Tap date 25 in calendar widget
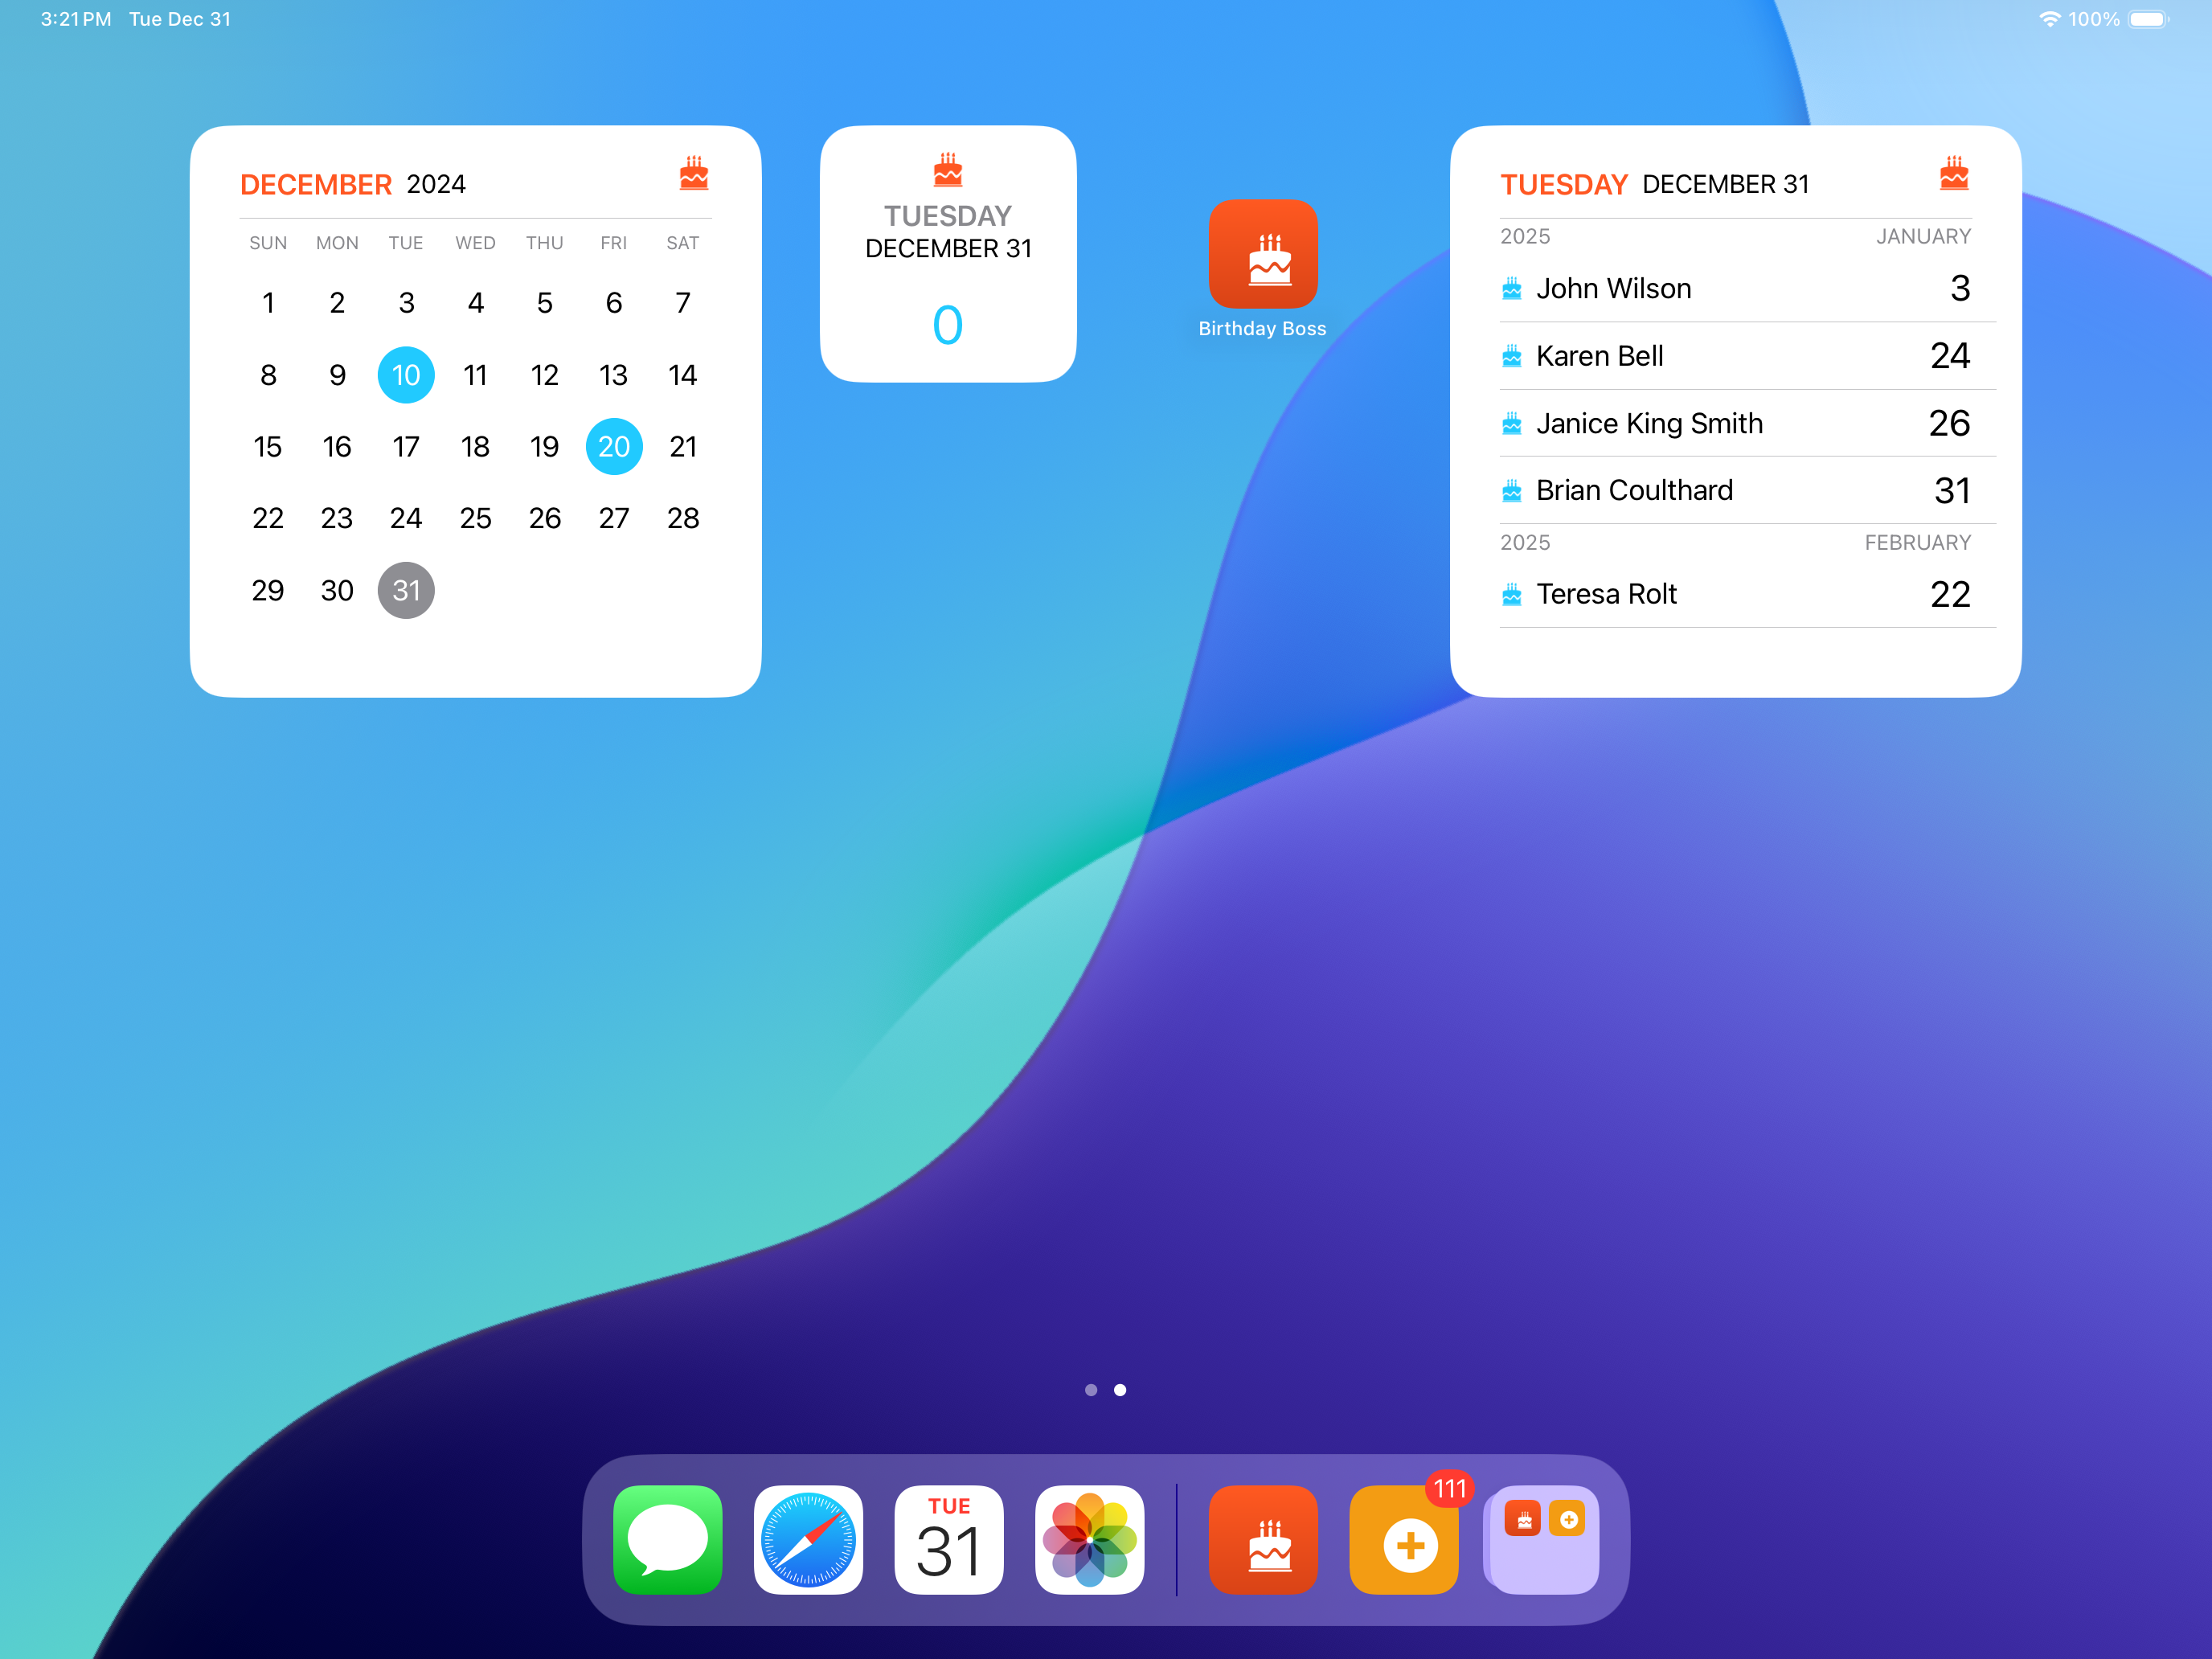2212x1659 pixels. click(x=475, y=519)
